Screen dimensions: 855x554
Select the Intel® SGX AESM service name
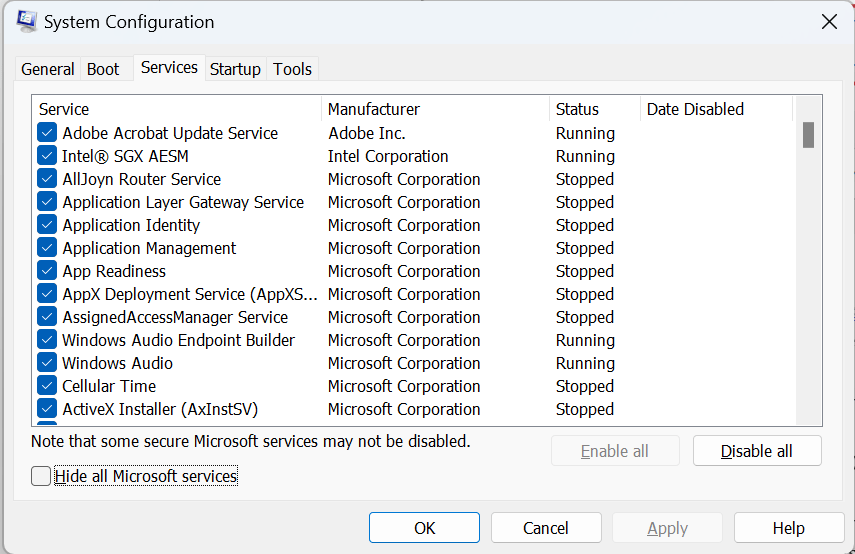125,156
